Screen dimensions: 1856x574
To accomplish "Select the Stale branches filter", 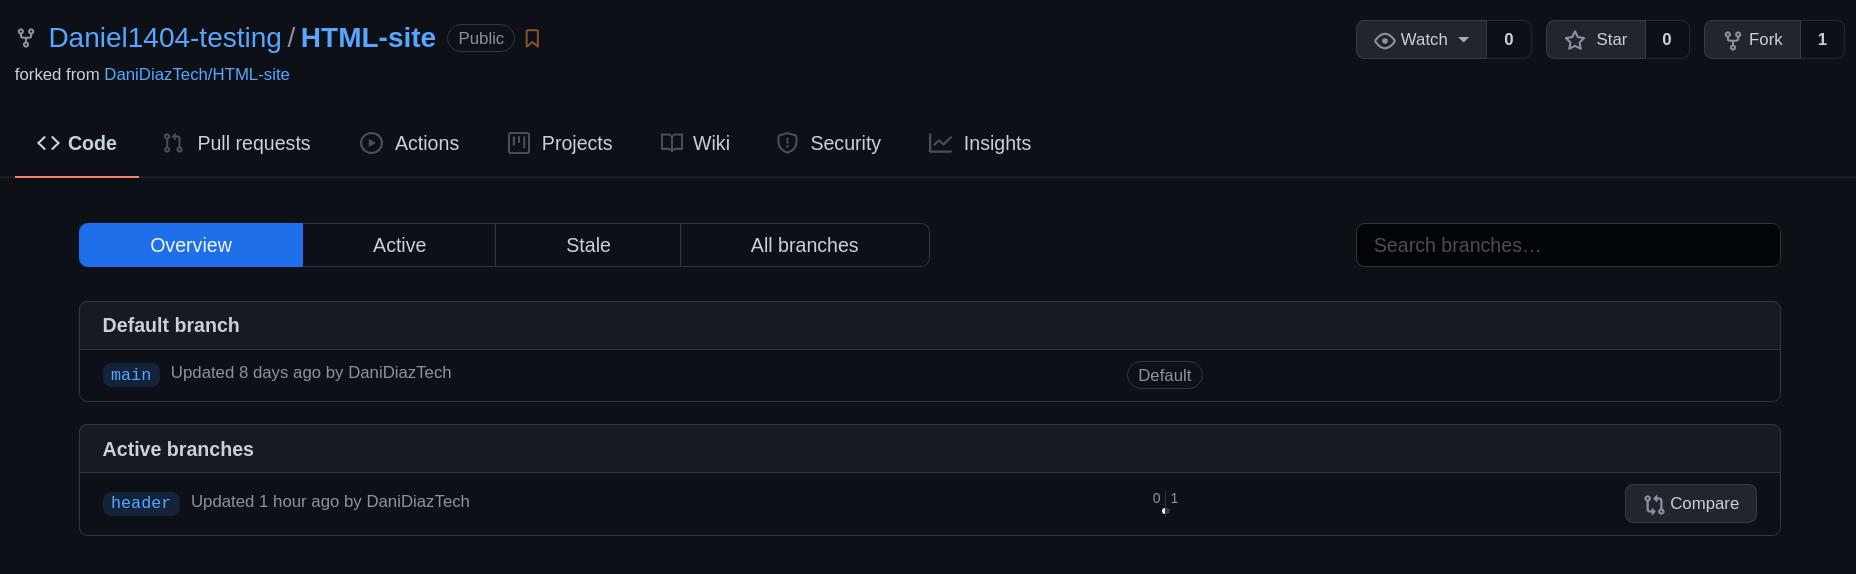I will tap(588, 246).
